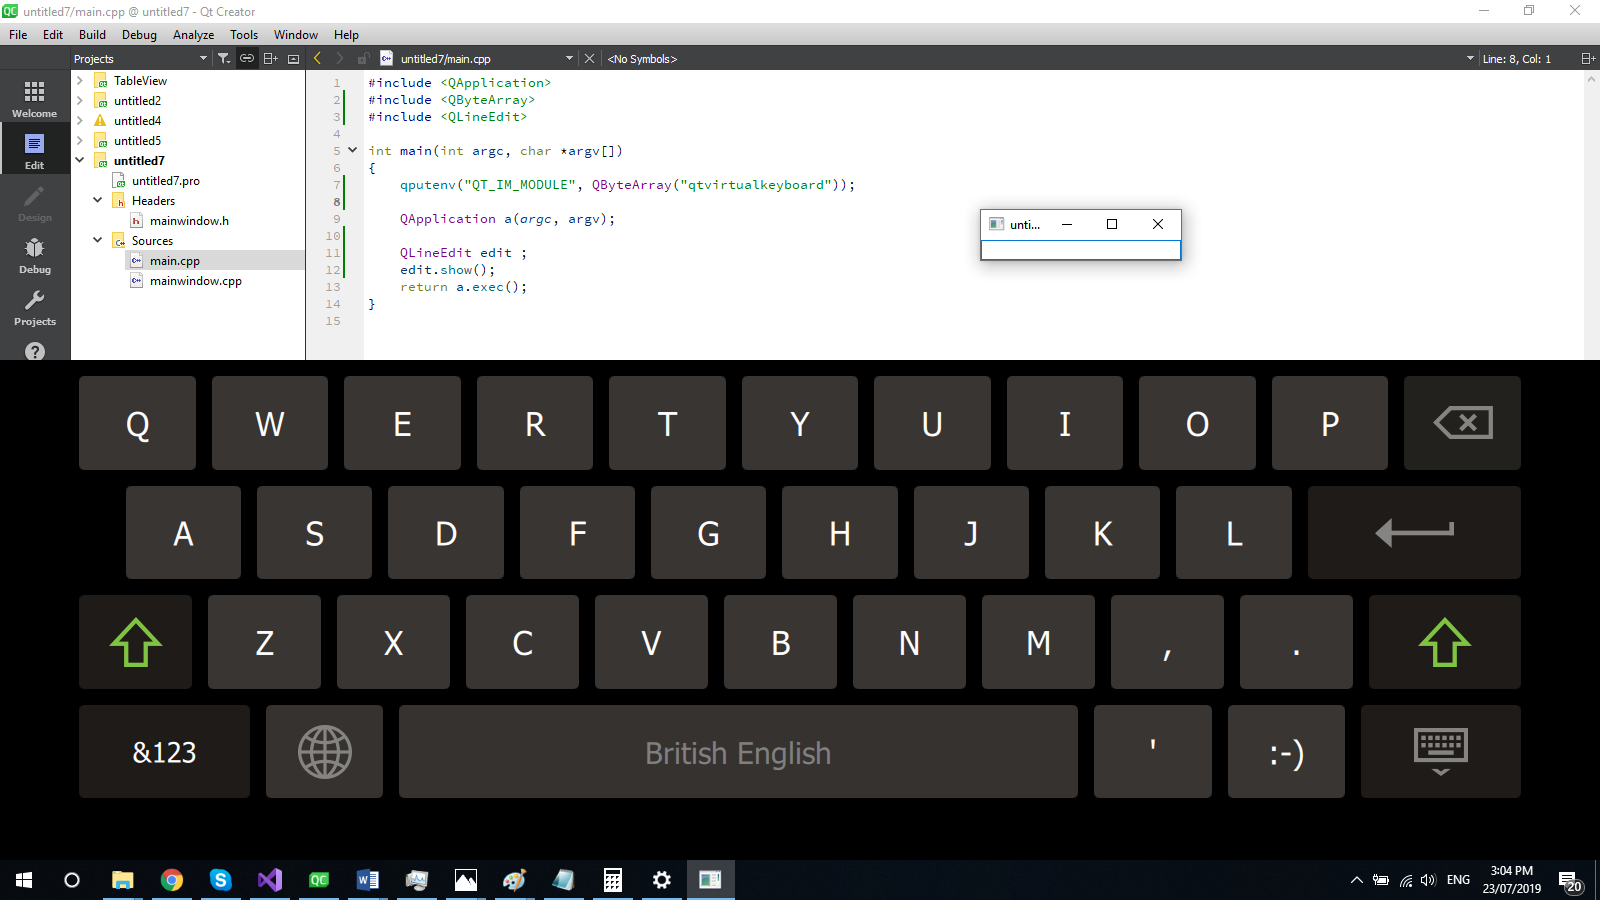The width and height of the screenshot is (1600, 900).
Task: Tap the apostrophe key
Action: click(1153, 751)
